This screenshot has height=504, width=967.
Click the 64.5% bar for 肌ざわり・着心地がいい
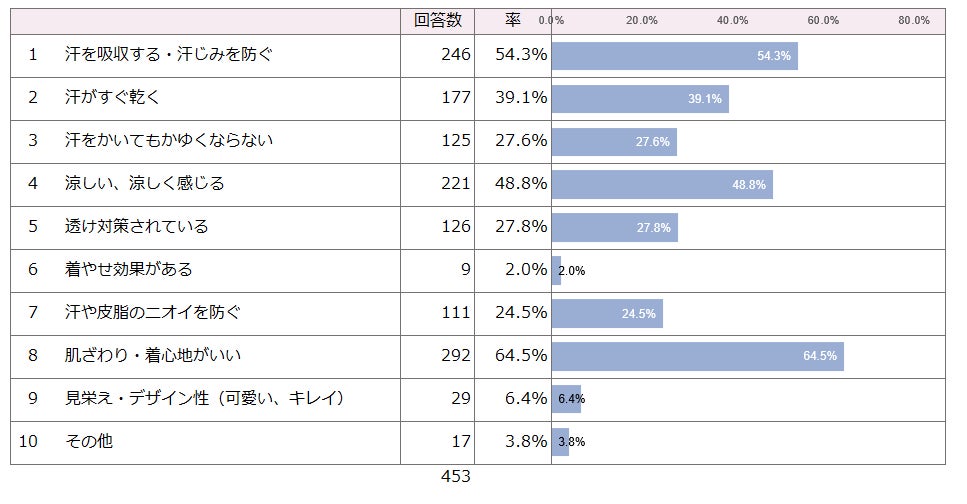pos(697,357)
